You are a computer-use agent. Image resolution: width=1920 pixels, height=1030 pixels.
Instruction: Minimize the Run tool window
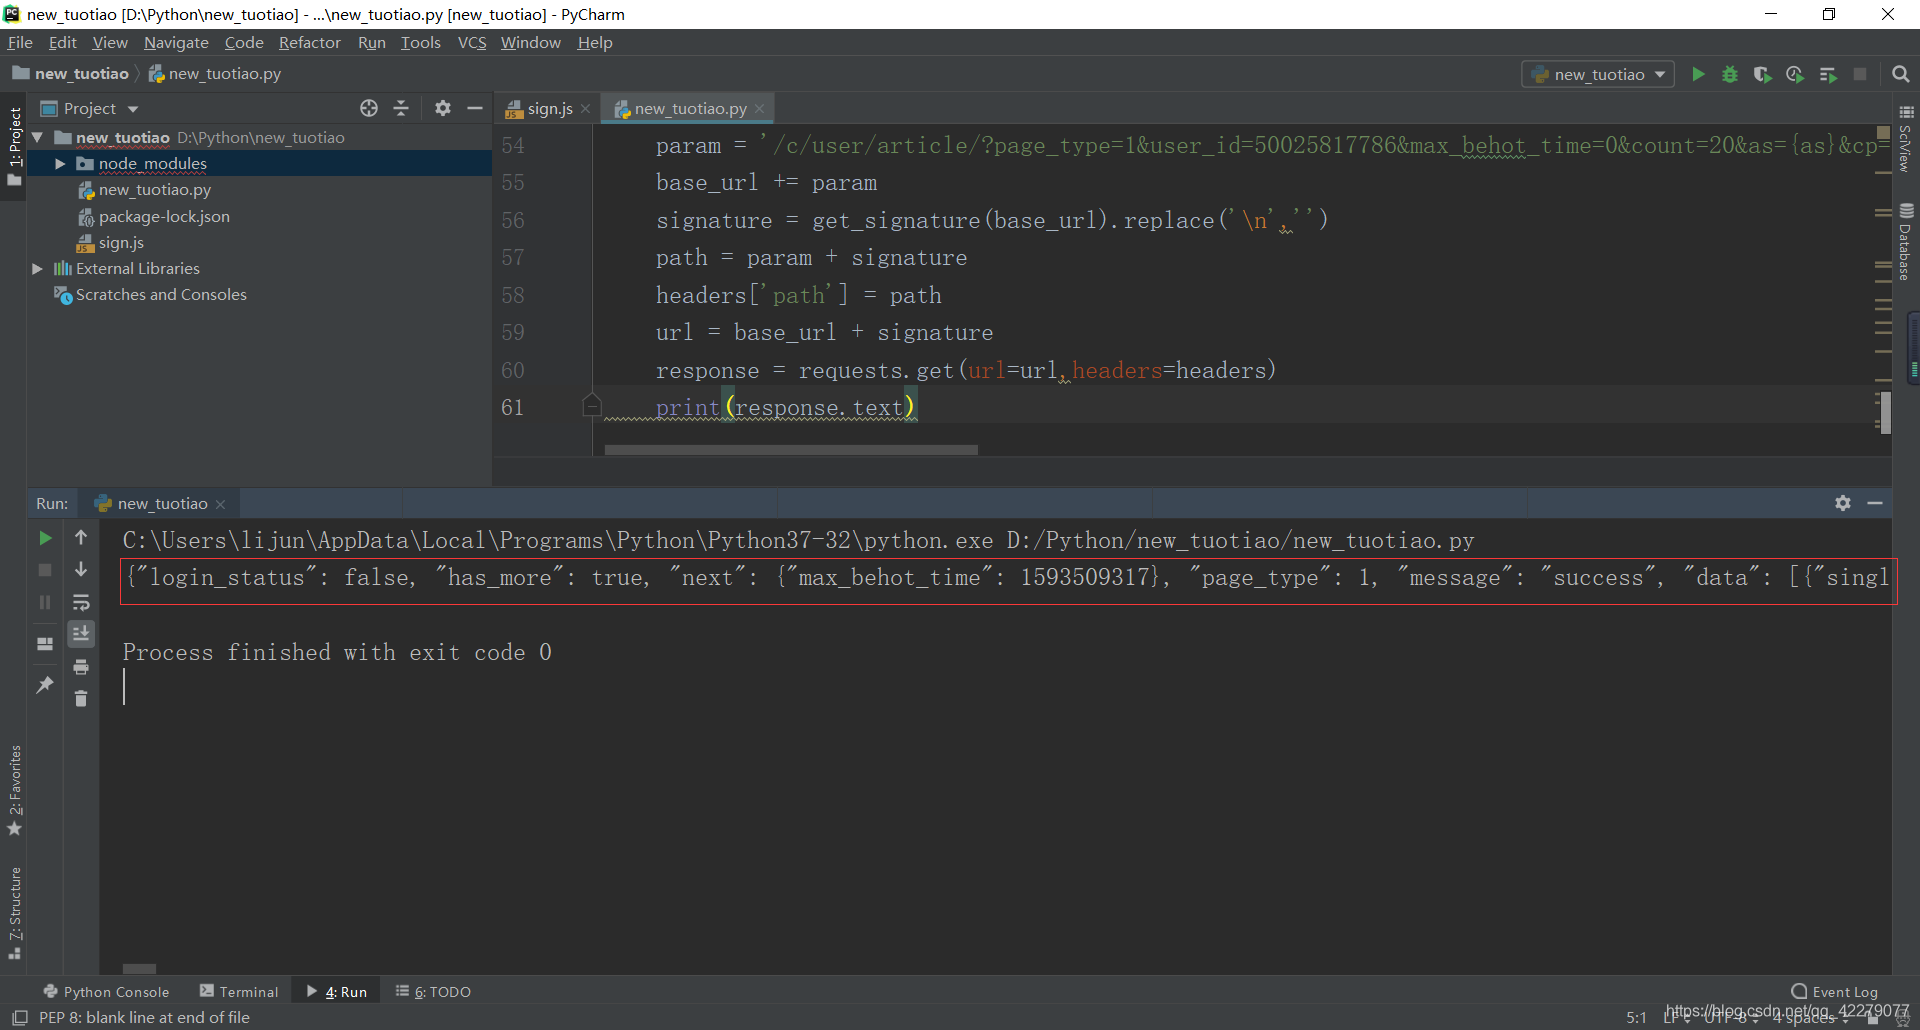(x=1875, y=503)
